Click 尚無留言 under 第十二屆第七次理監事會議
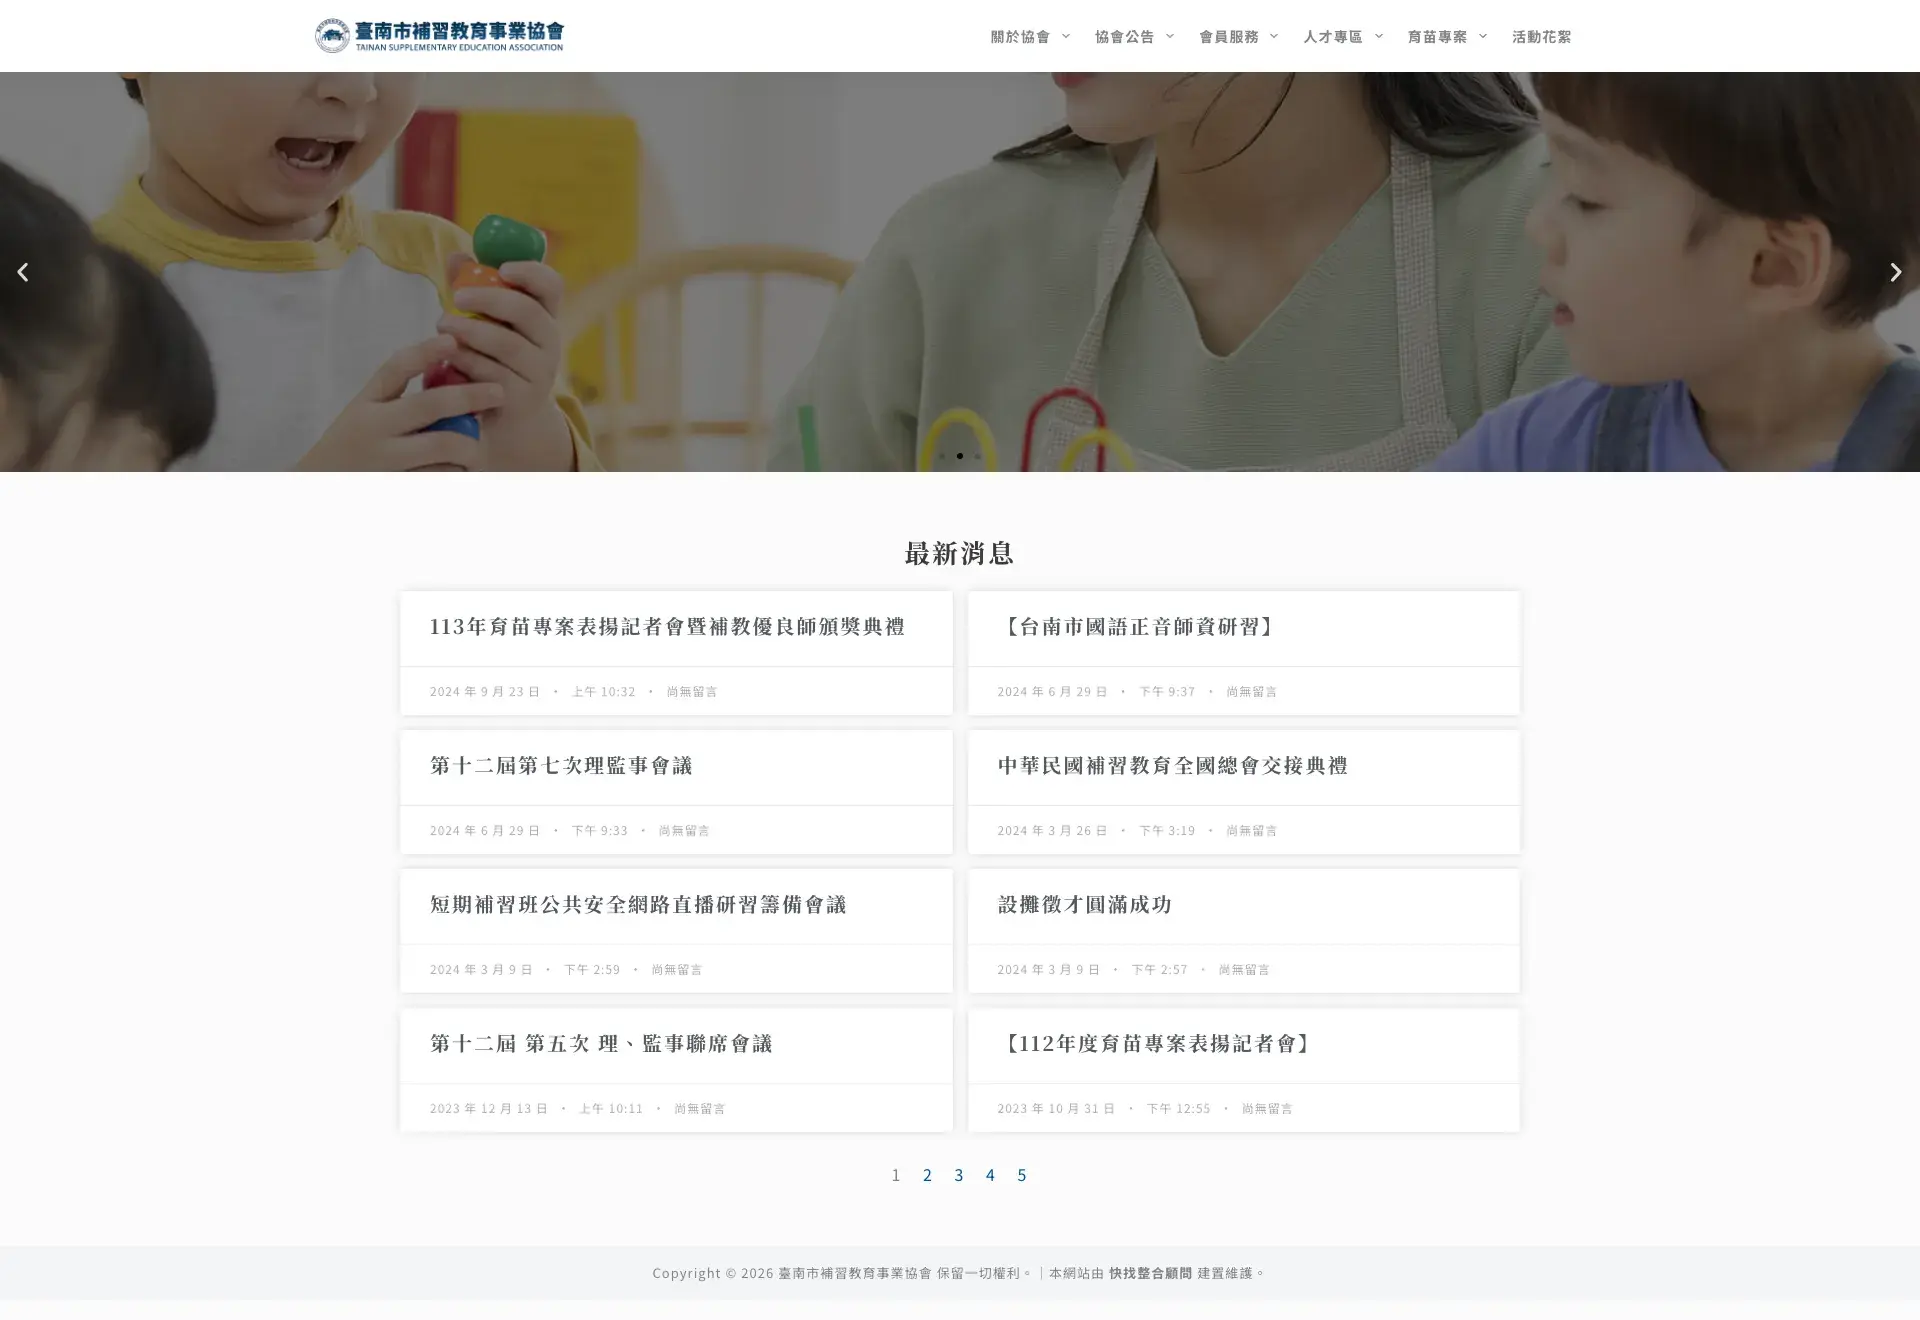The width and height of the screenshot is (1920, 1320). 684,830
